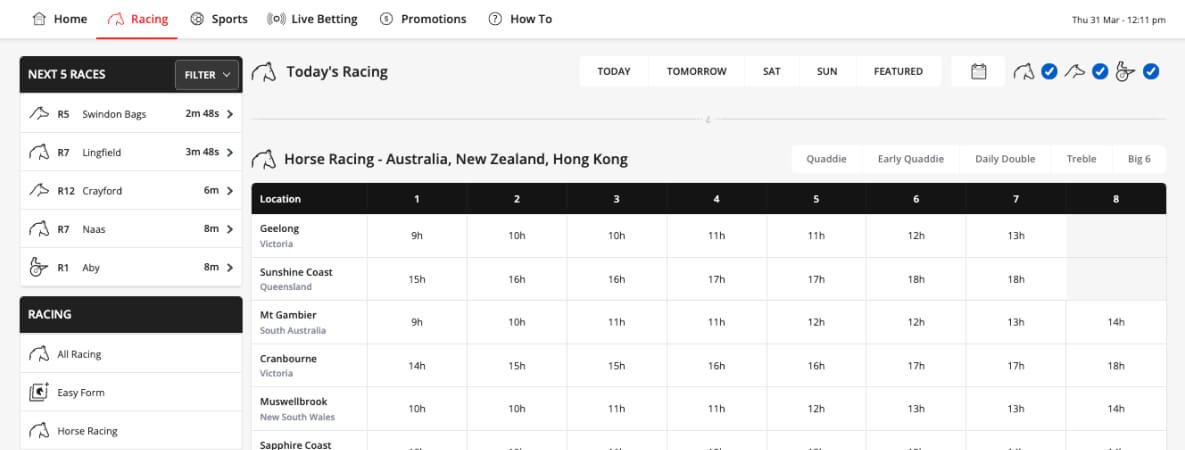Expand Aby R1 chevron

pyautogui.click(x=230, y=267)
